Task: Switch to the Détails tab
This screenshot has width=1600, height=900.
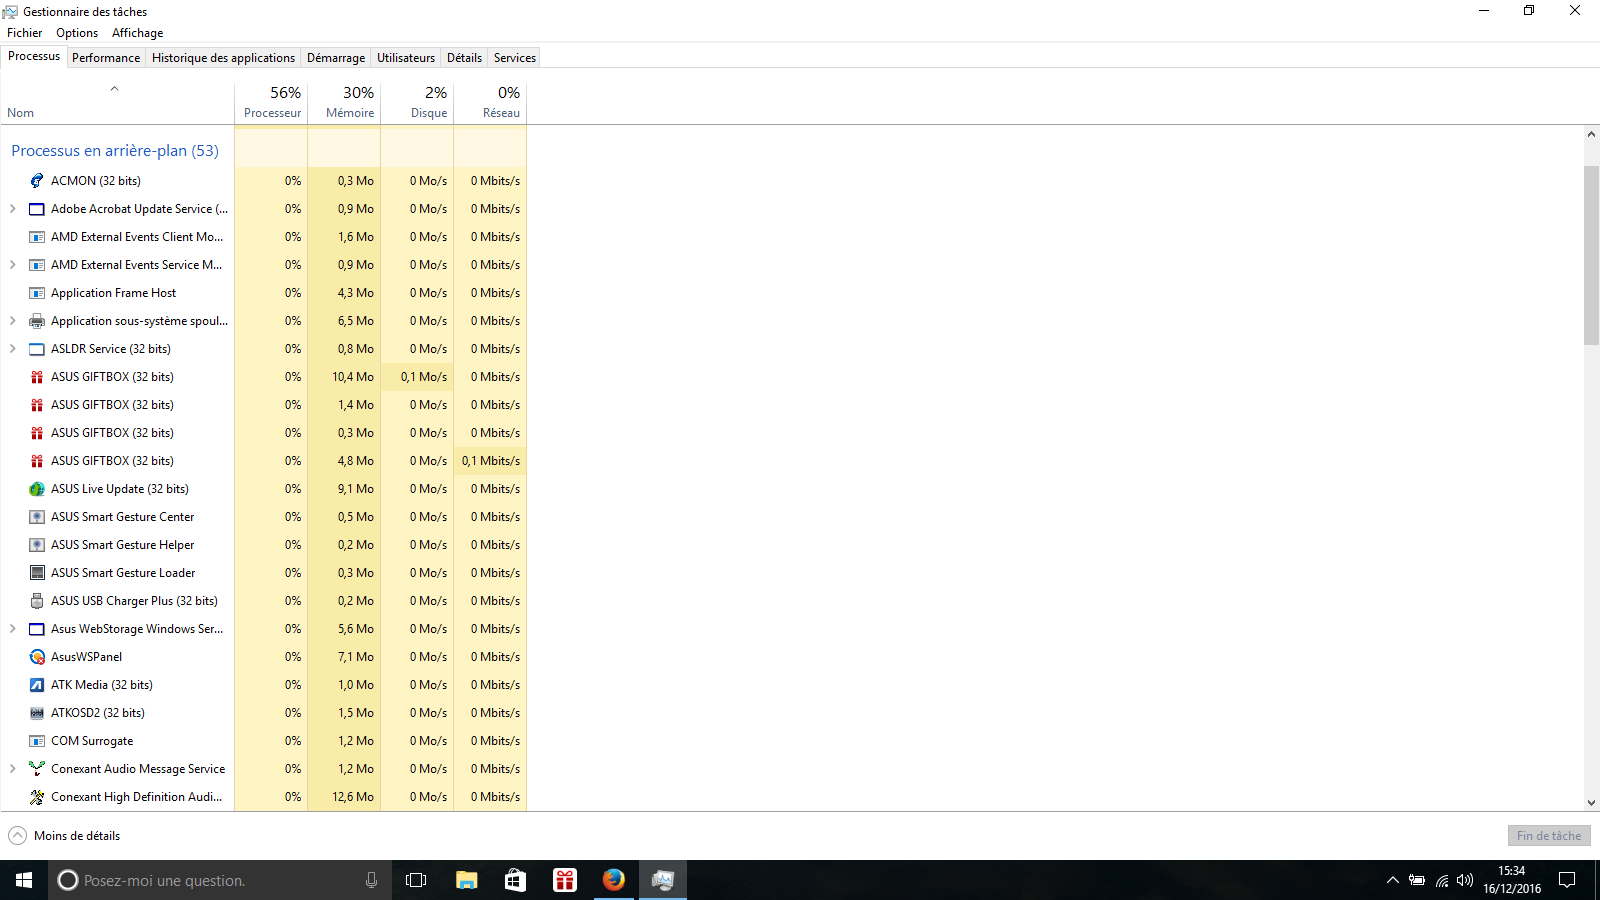Action: [464, 58]
